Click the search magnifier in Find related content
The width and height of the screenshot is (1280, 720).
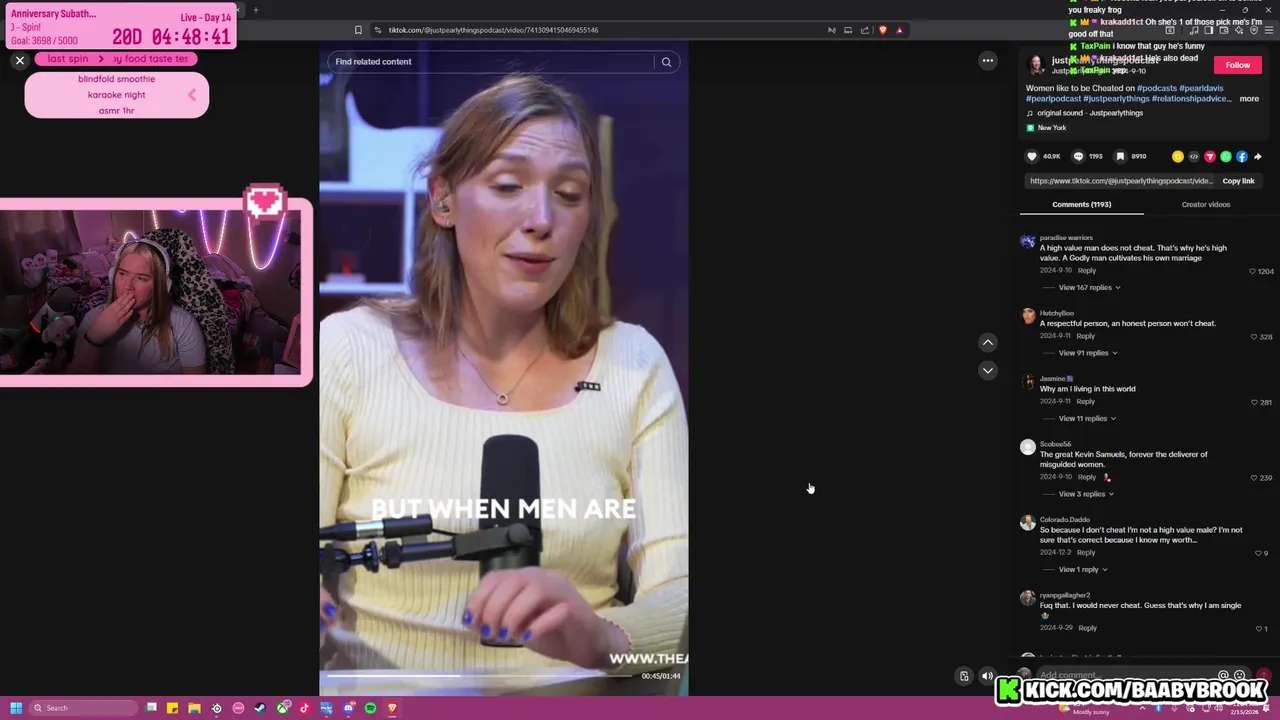[666, 62]
